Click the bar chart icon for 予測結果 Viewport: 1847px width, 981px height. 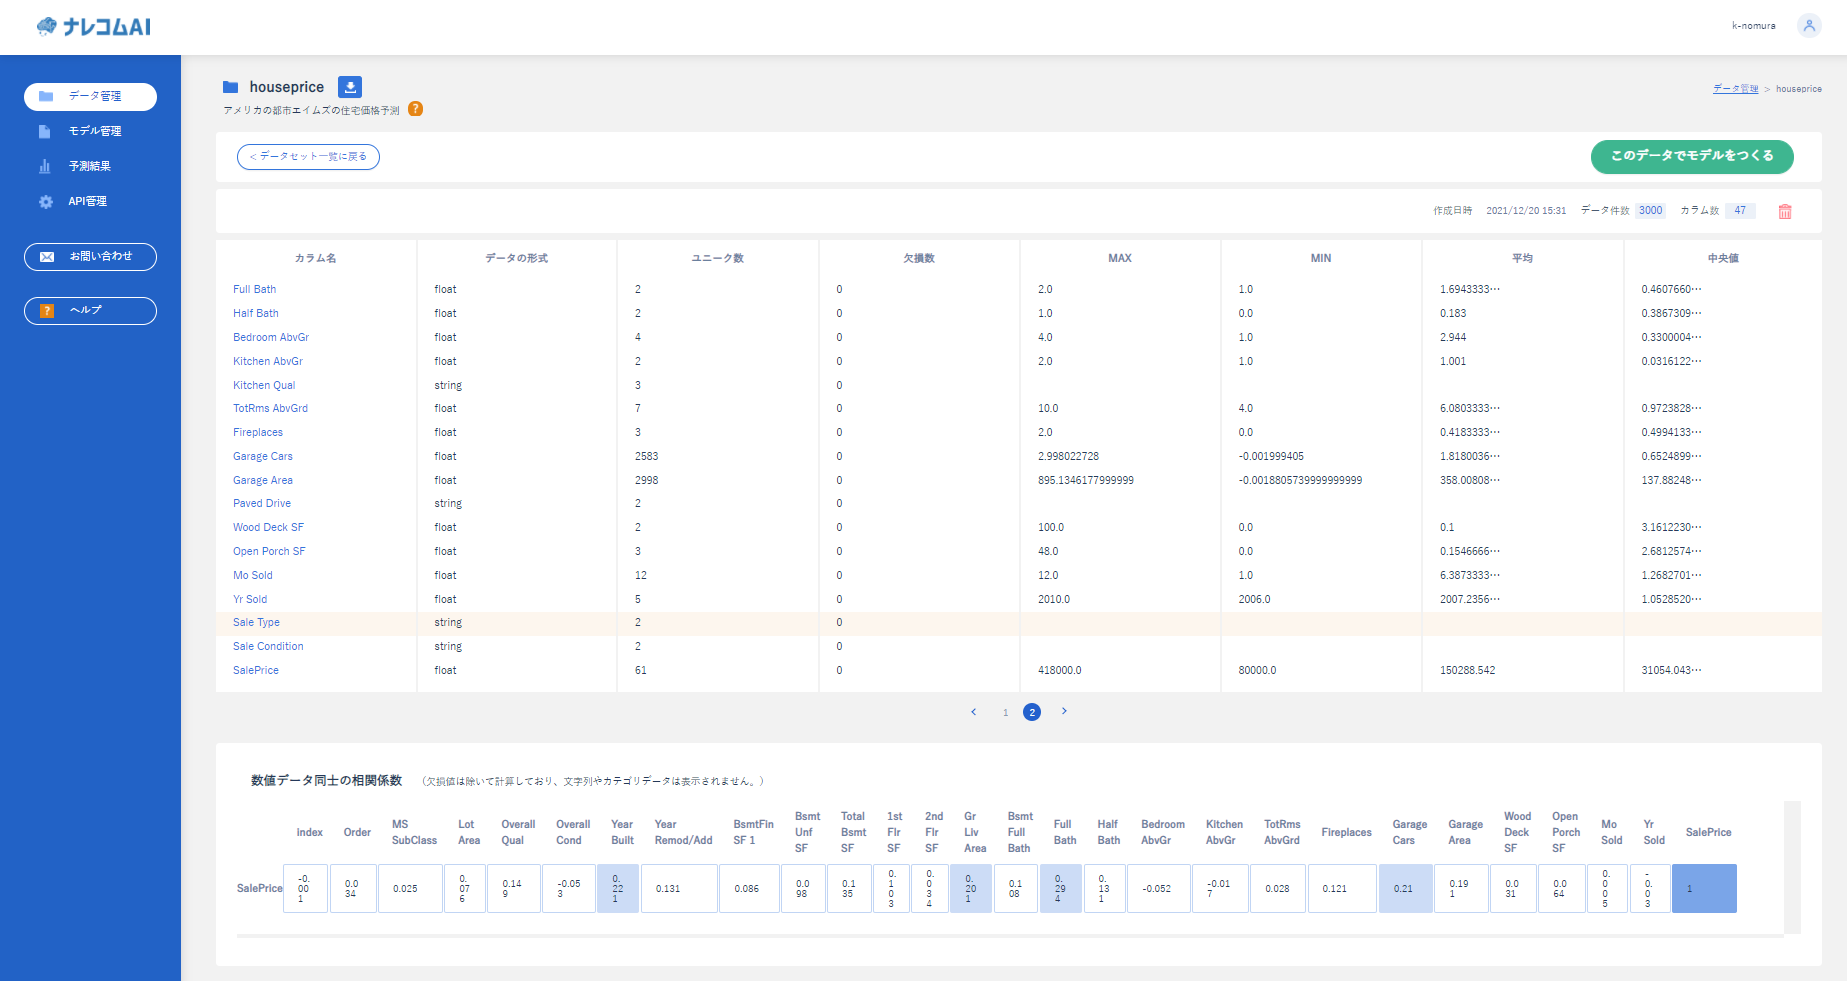(45, 165)
